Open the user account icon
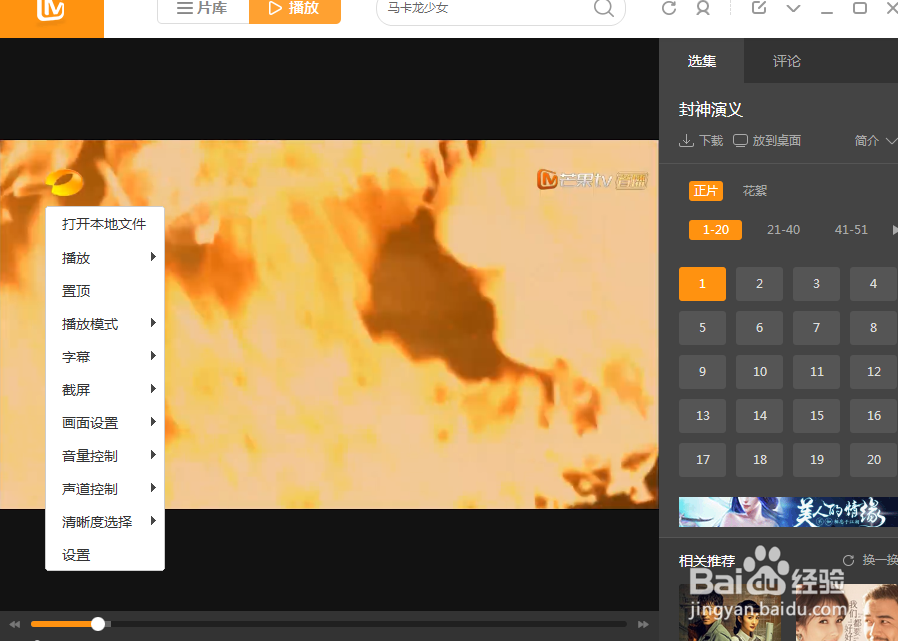 (703, 9)
